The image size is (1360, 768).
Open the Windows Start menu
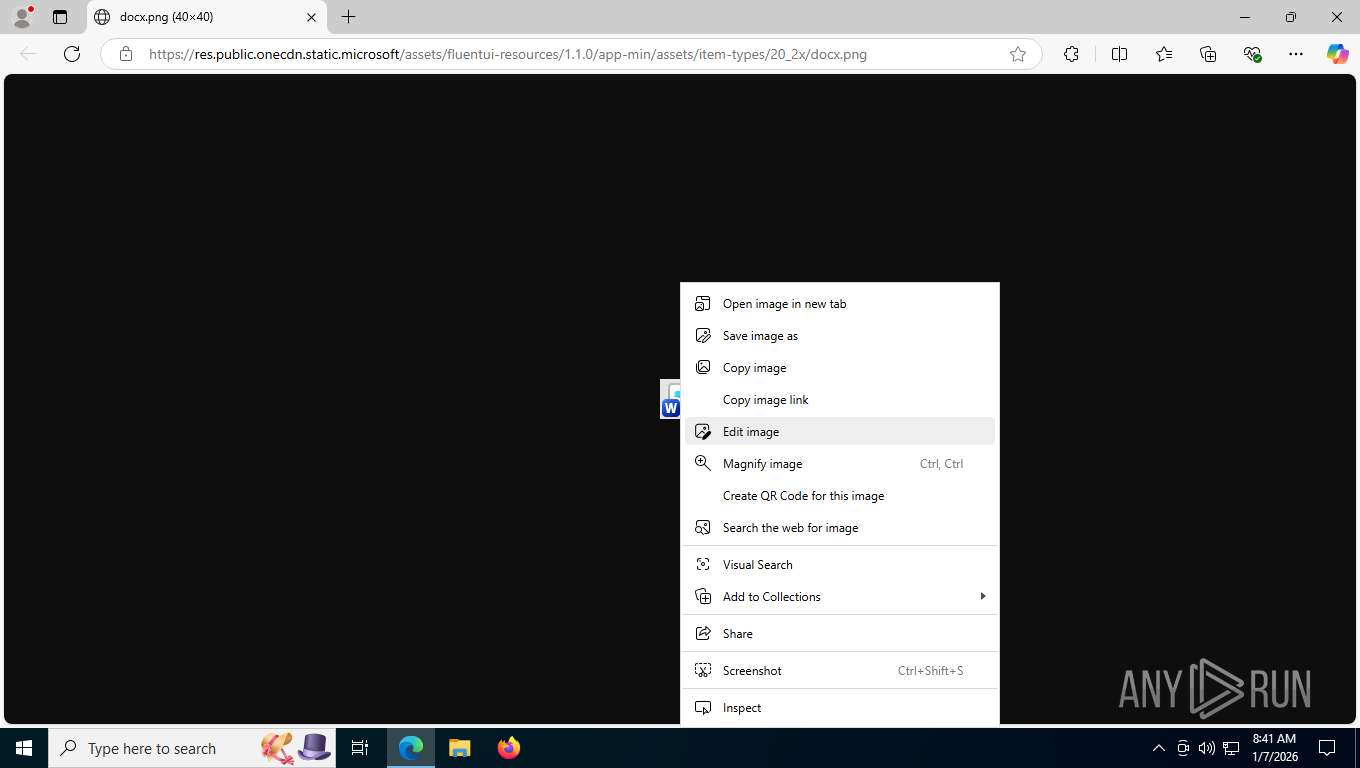point(24,748)
